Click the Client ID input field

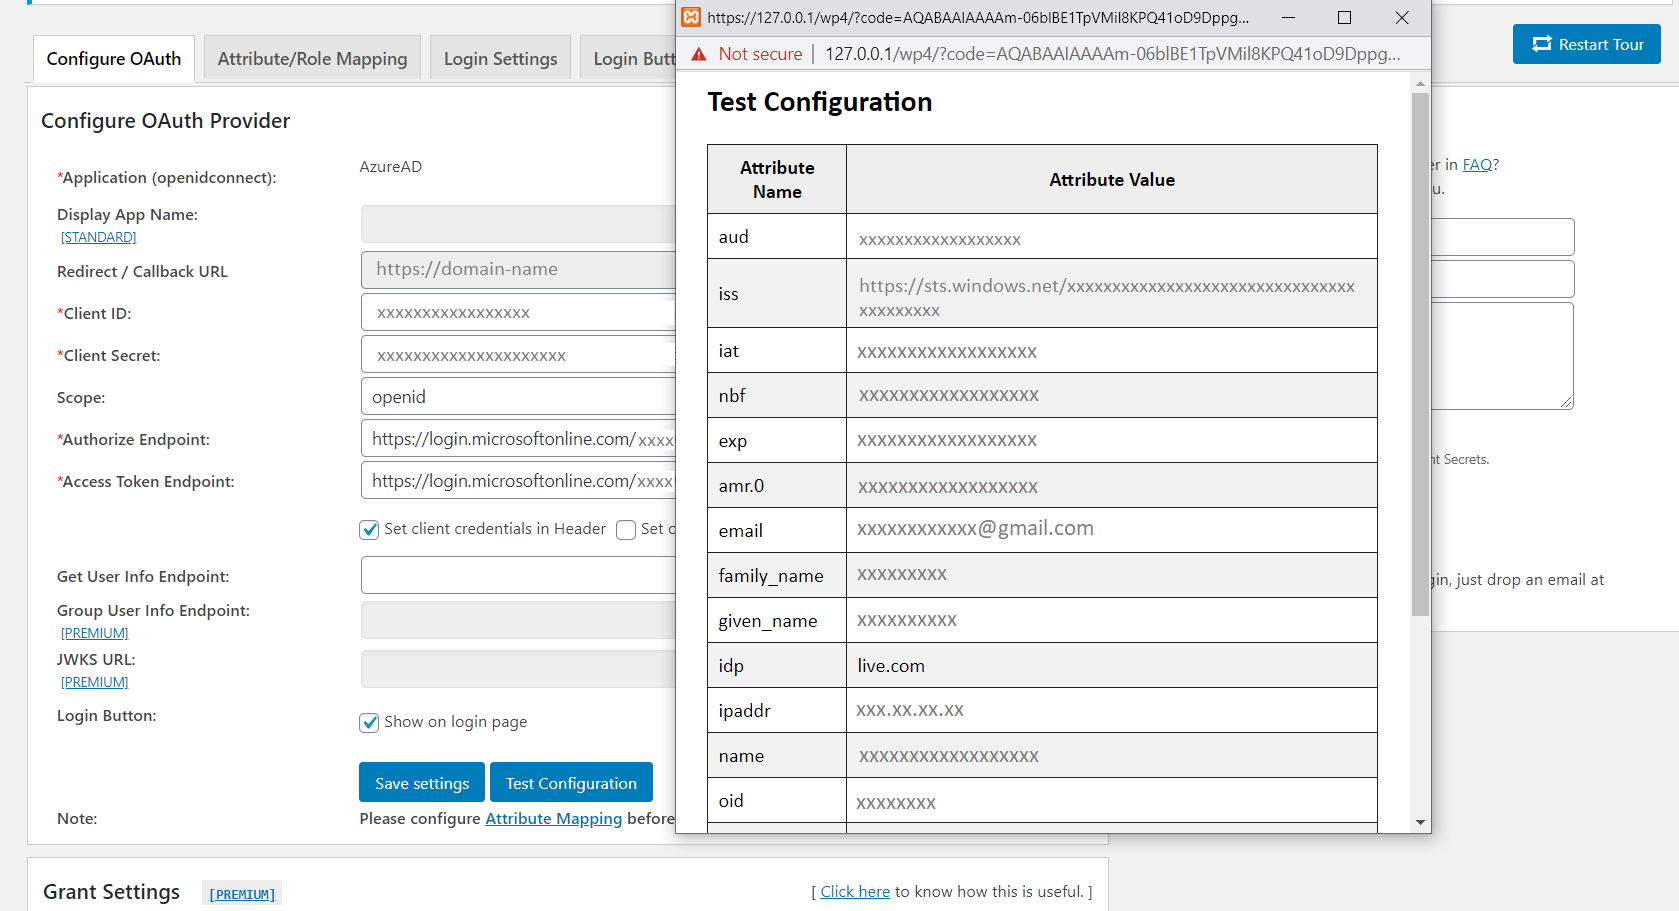[x=518, y=312]
